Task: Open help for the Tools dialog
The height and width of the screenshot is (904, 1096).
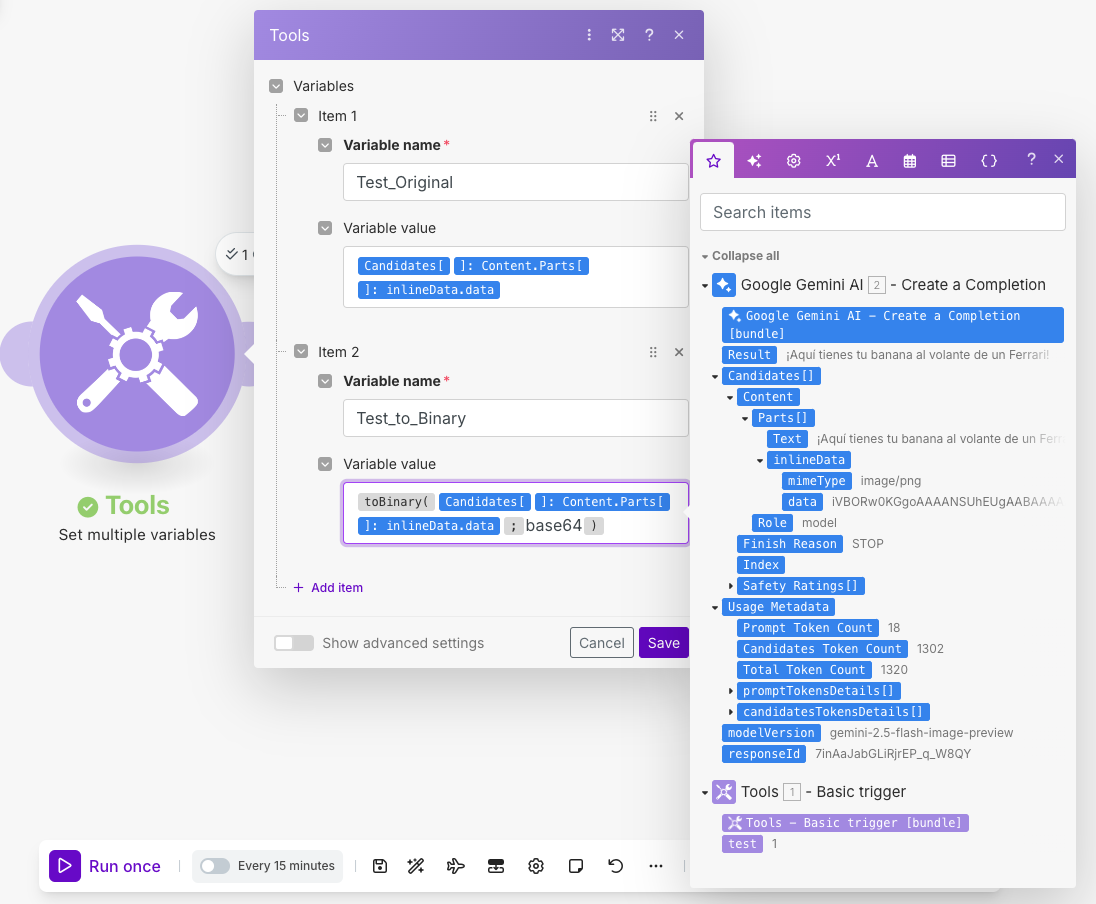Action: coord(649,35)
